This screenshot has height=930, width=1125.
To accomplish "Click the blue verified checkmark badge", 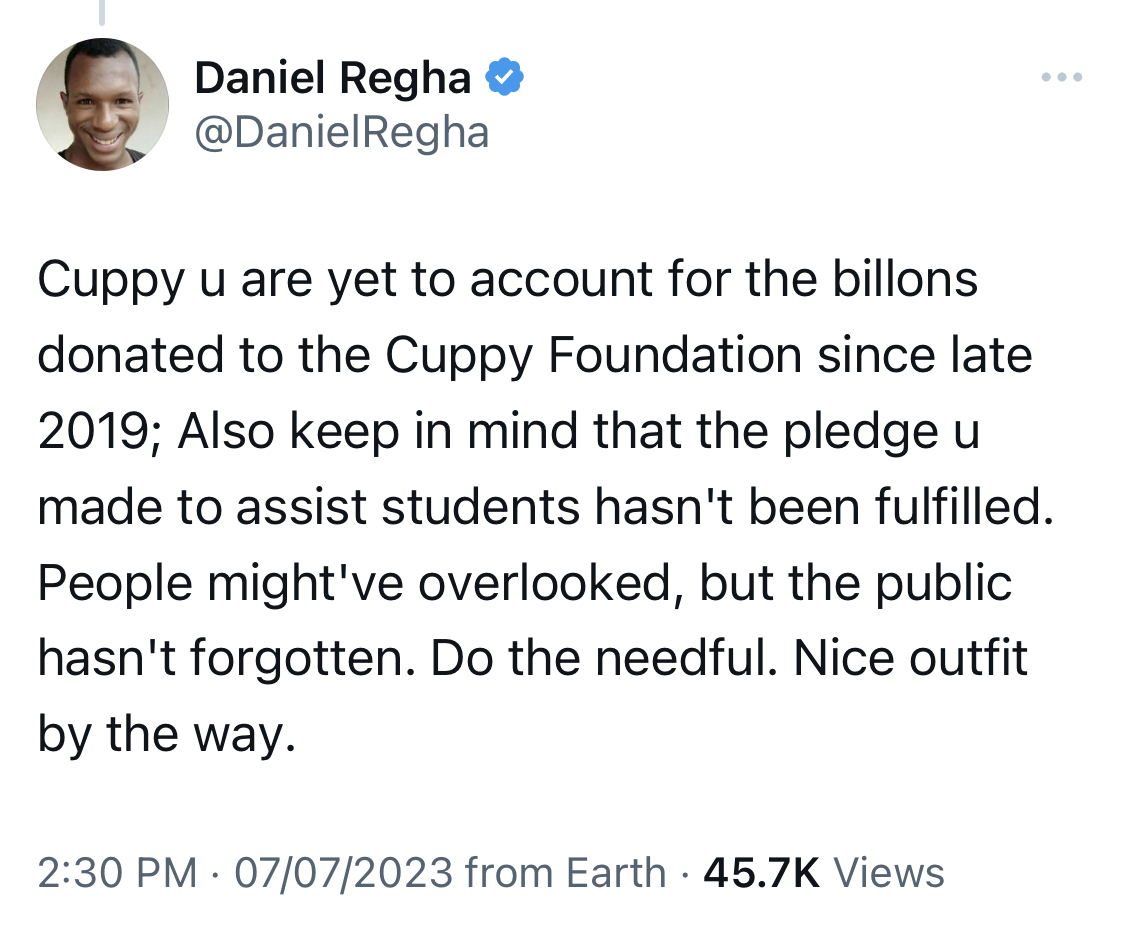I will click(505, 77).
